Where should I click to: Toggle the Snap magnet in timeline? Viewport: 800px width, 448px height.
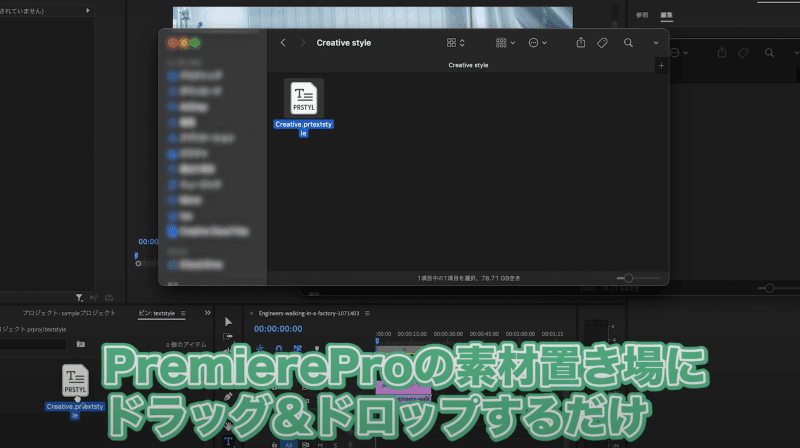click(279, 349)
